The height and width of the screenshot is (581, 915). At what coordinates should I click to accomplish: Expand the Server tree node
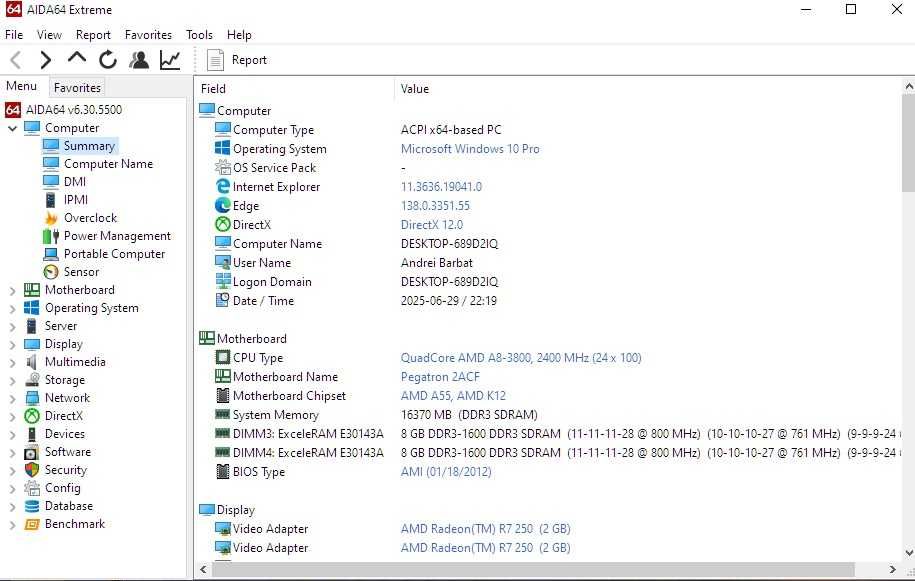(12, 327)
